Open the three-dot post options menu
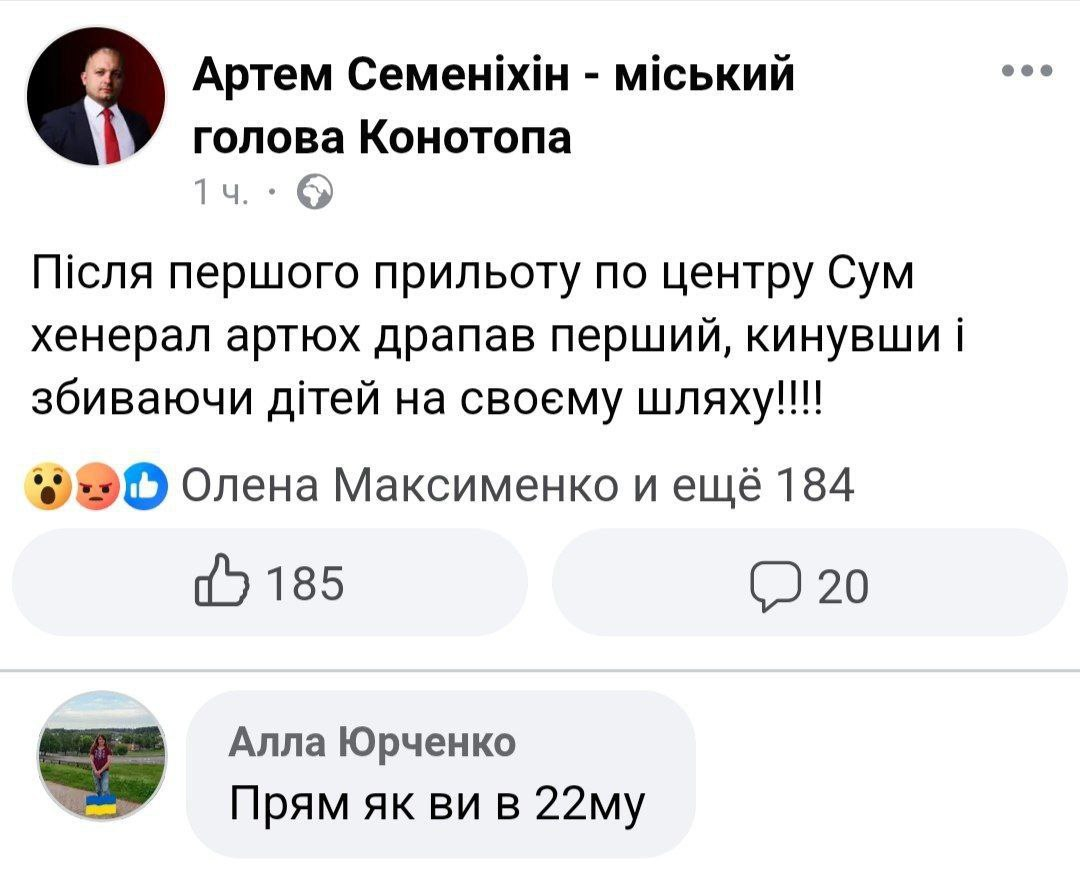The image size is (1080, 872). [x=1027, y=70]
